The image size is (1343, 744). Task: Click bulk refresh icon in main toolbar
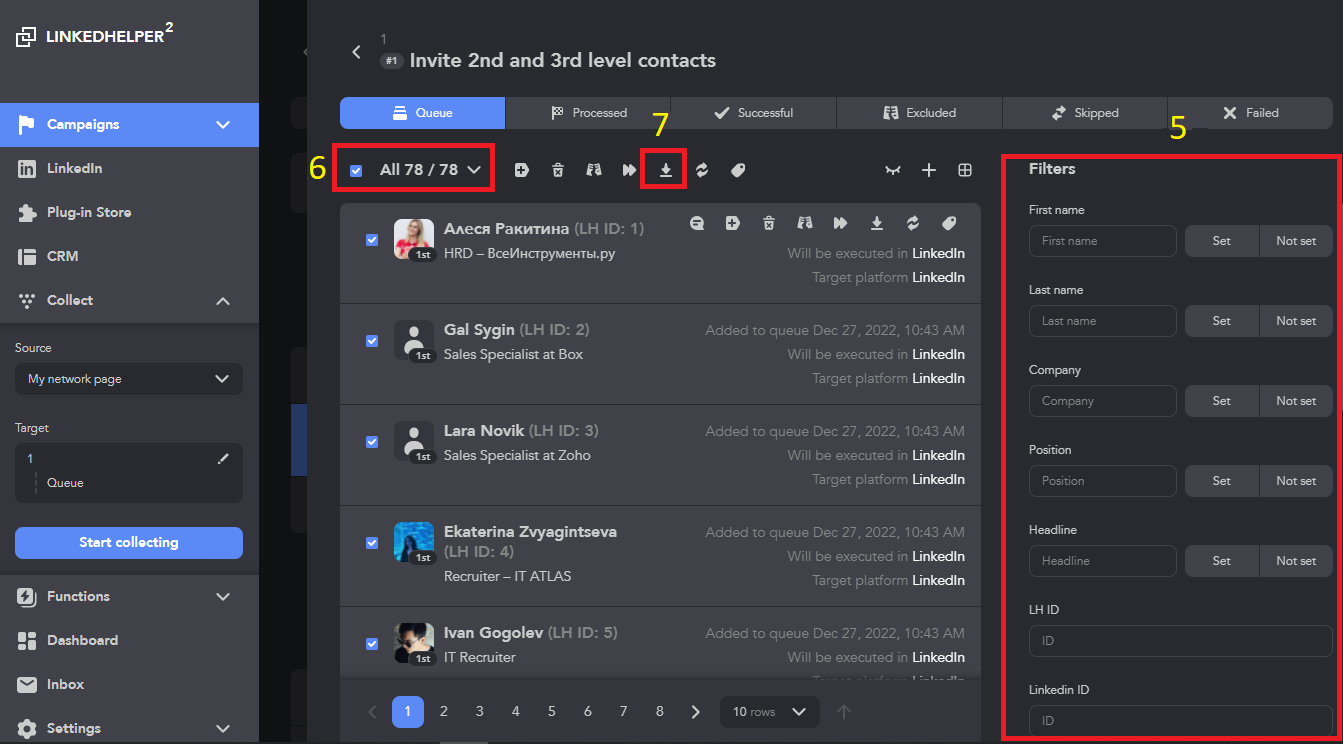(x=702, y=170)
